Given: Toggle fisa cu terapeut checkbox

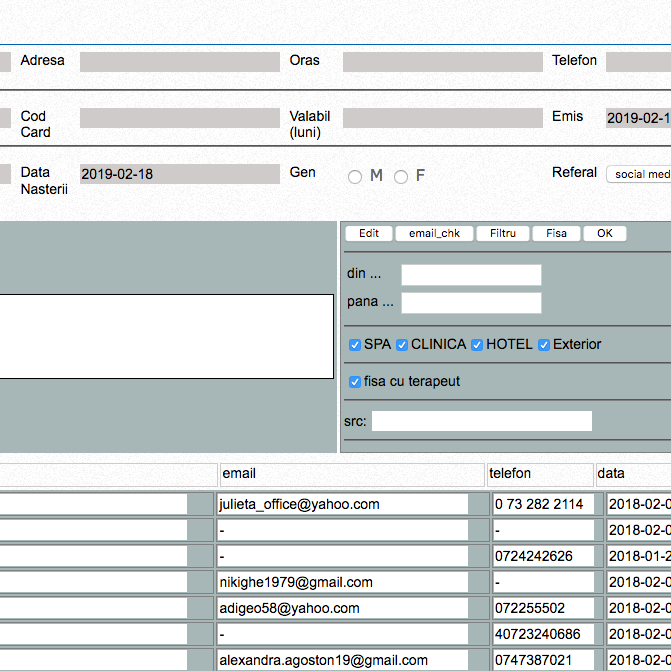Looking at the screenshot, I should tap(355, 382).
